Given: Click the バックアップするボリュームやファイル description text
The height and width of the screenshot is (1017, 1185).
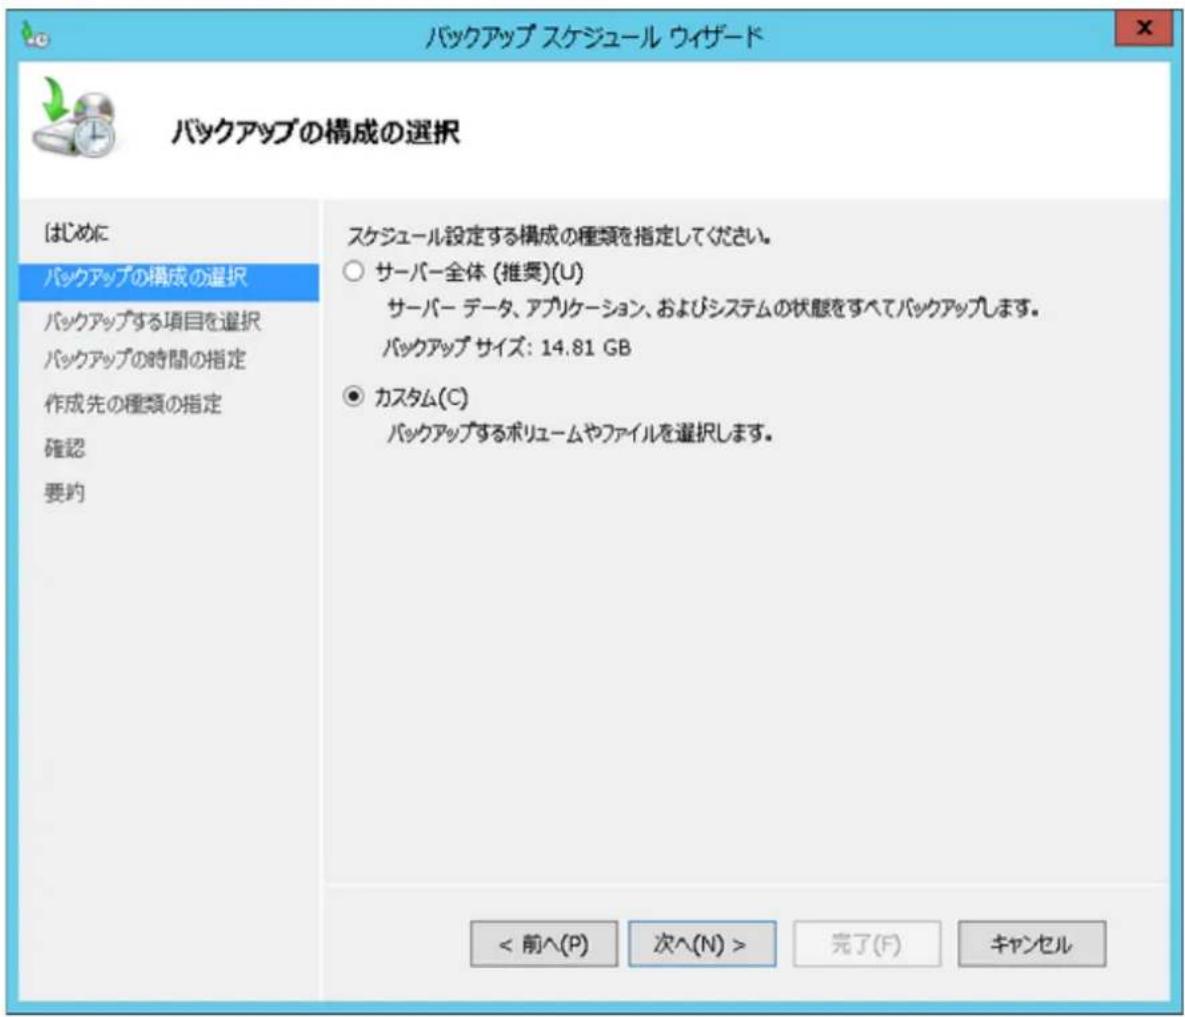Looking at the screenshot, I should (x=580, y=434).
